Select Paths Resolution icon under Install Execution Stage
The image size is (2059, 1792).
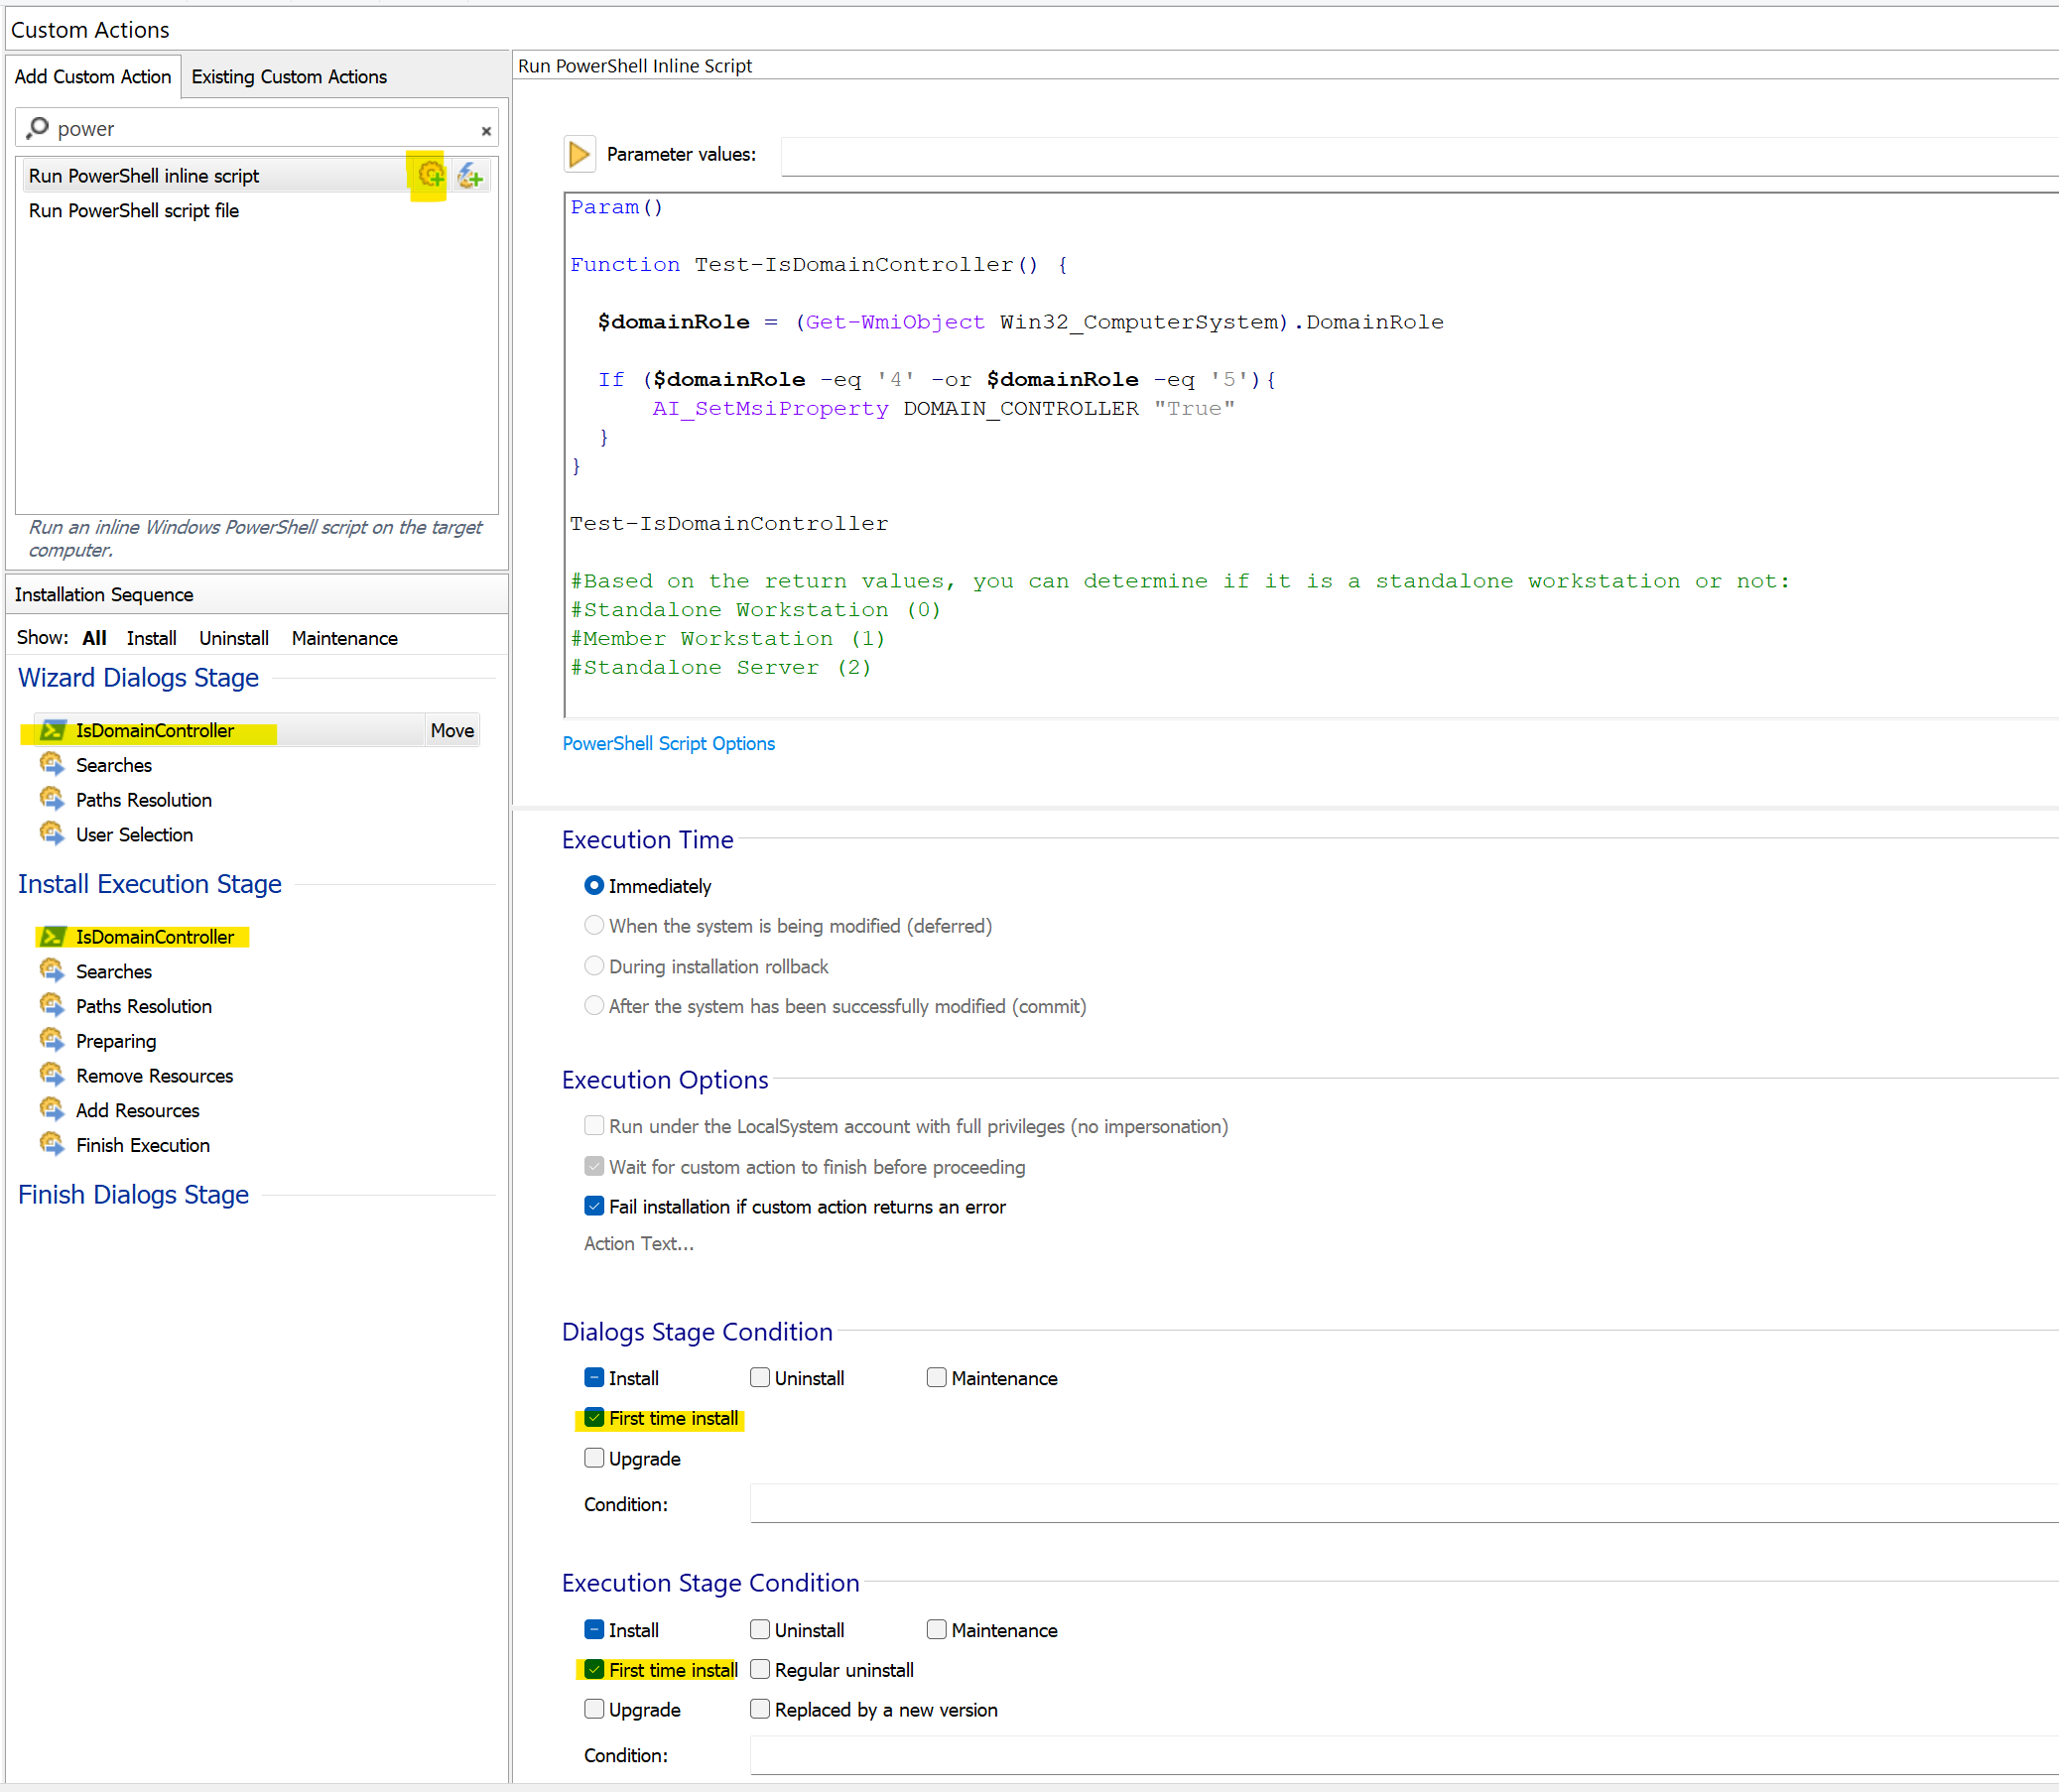coord(52,1006)
